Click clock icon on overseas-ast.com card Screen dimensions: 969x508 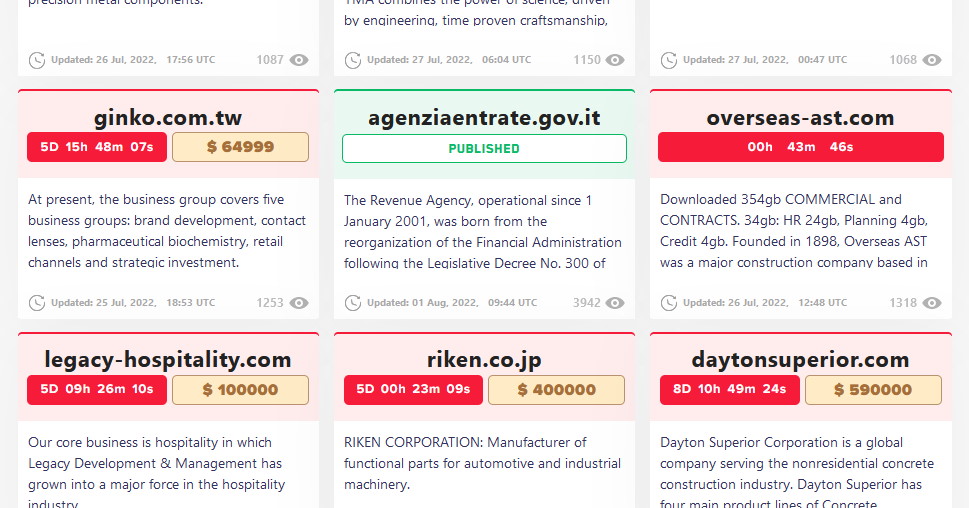coord(669,303)
